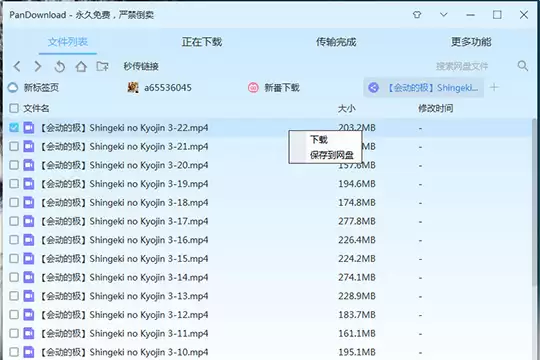Click the search magnifier icon
540x360 pixels.
tap(523, 66)
